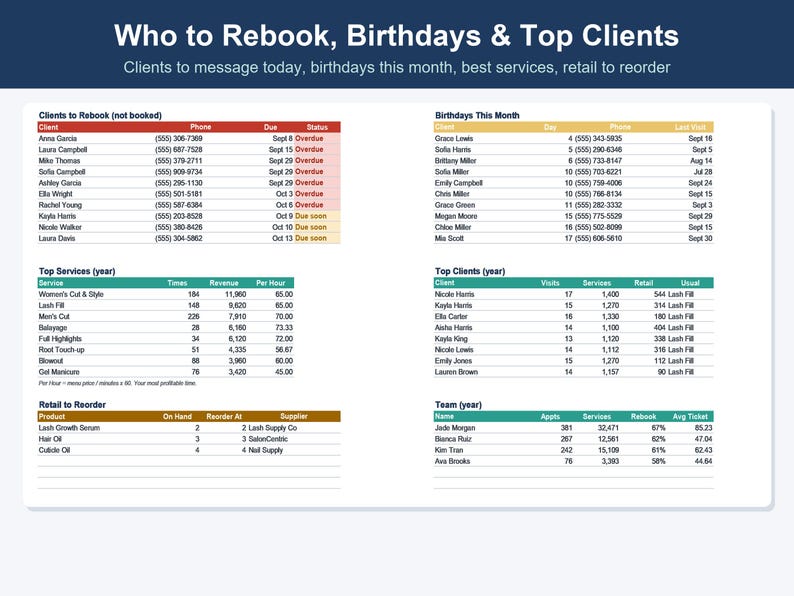
Task: Click the 'Who to Rebook, Birthdays & Top Clients' title
Action: click(396, 35)
